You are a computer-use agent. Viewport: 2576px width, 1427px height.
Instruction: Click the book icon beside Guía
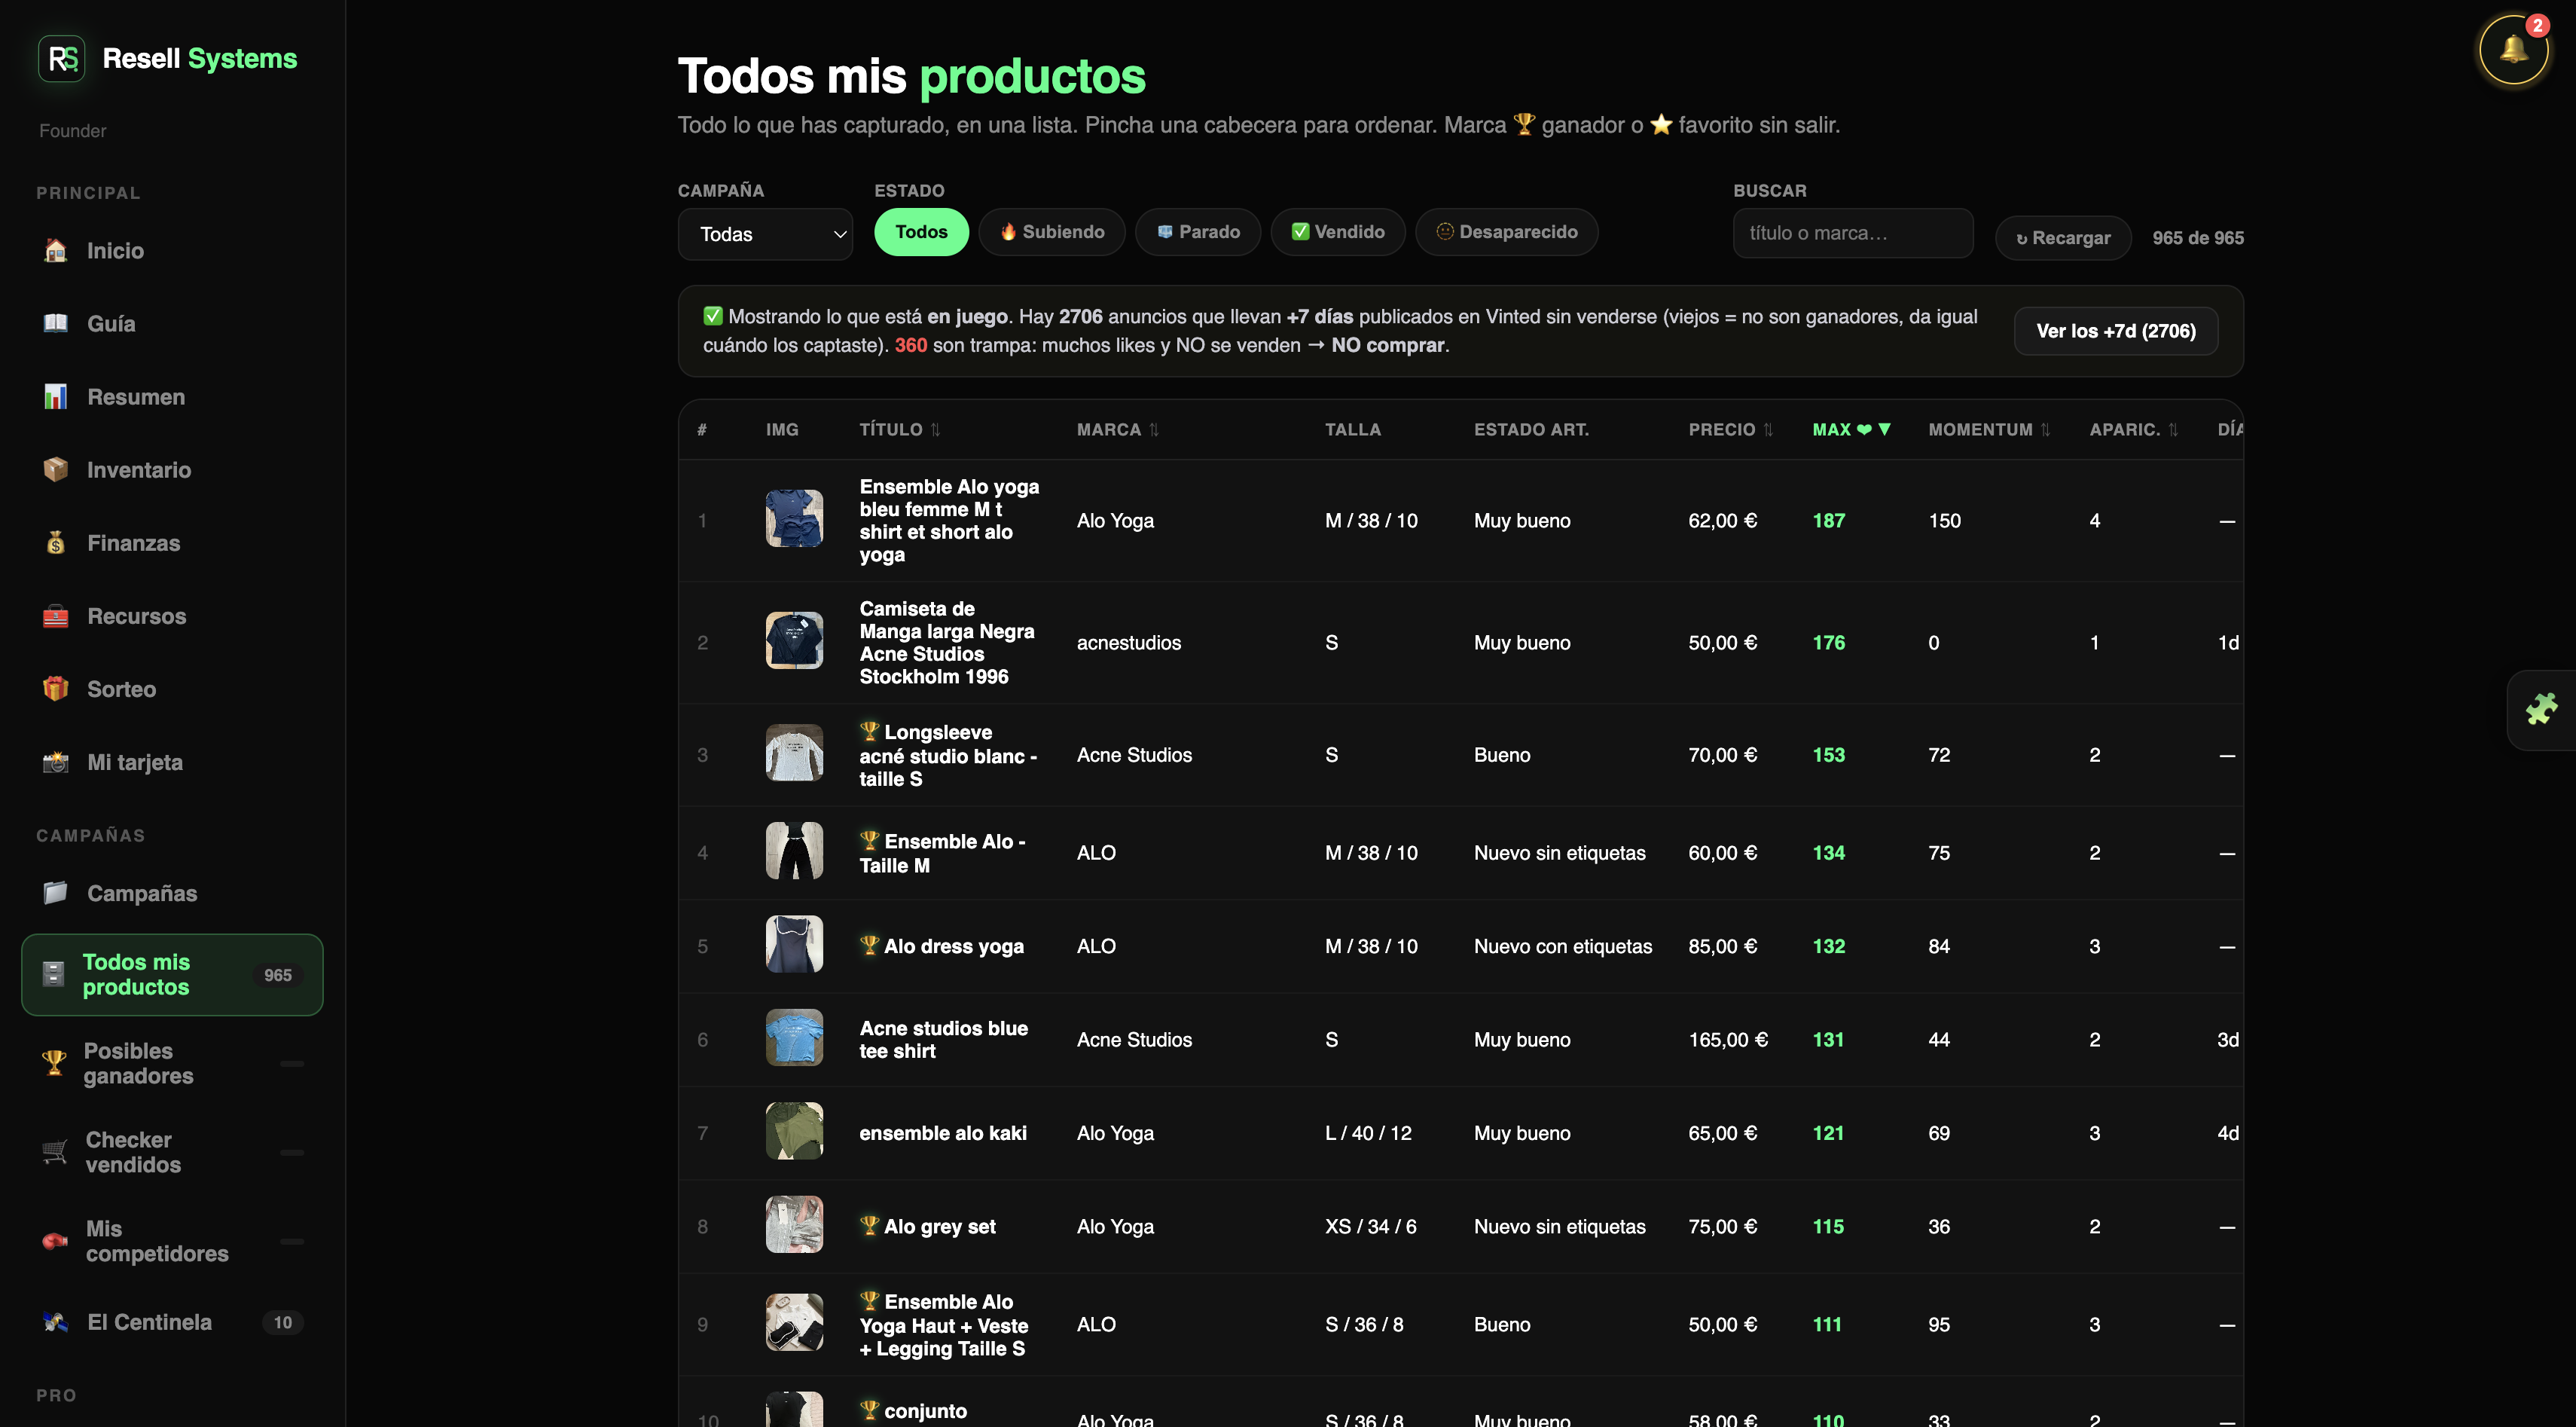[55, 323]
